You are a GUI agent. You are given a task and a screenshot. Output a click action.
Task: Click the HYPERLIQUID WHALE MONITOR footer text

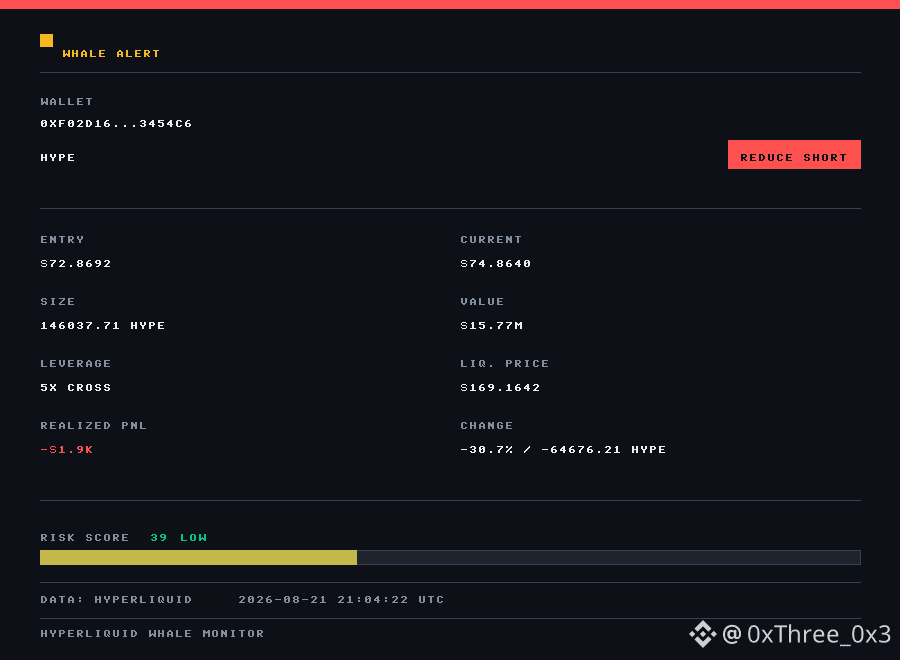tap(152, 633)
